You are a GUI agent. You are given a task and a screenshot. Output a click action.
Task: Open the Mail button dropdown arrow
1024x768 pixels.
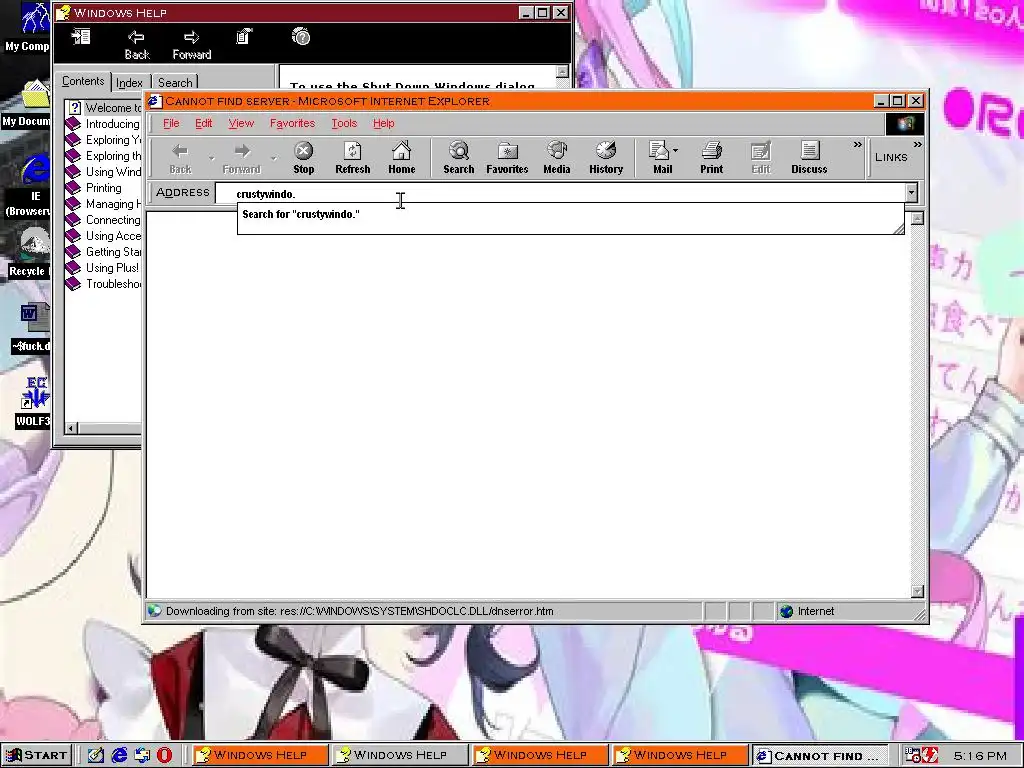tap(676, 151)
